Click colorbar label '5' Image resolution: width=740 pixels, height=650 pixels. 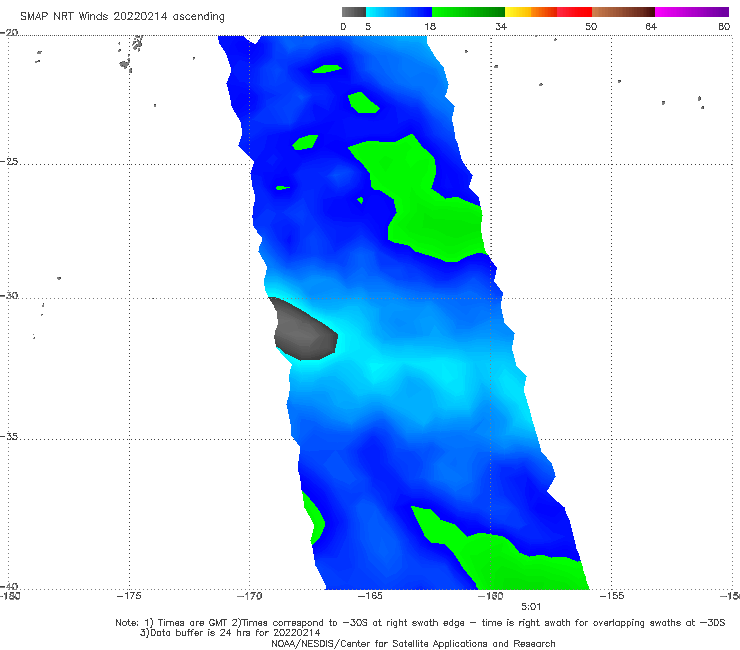(368, 27)
